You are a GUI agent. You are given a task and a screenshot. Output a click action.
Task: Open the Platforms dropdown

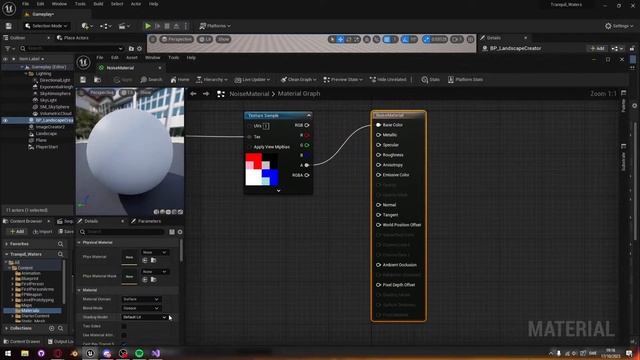215,26
